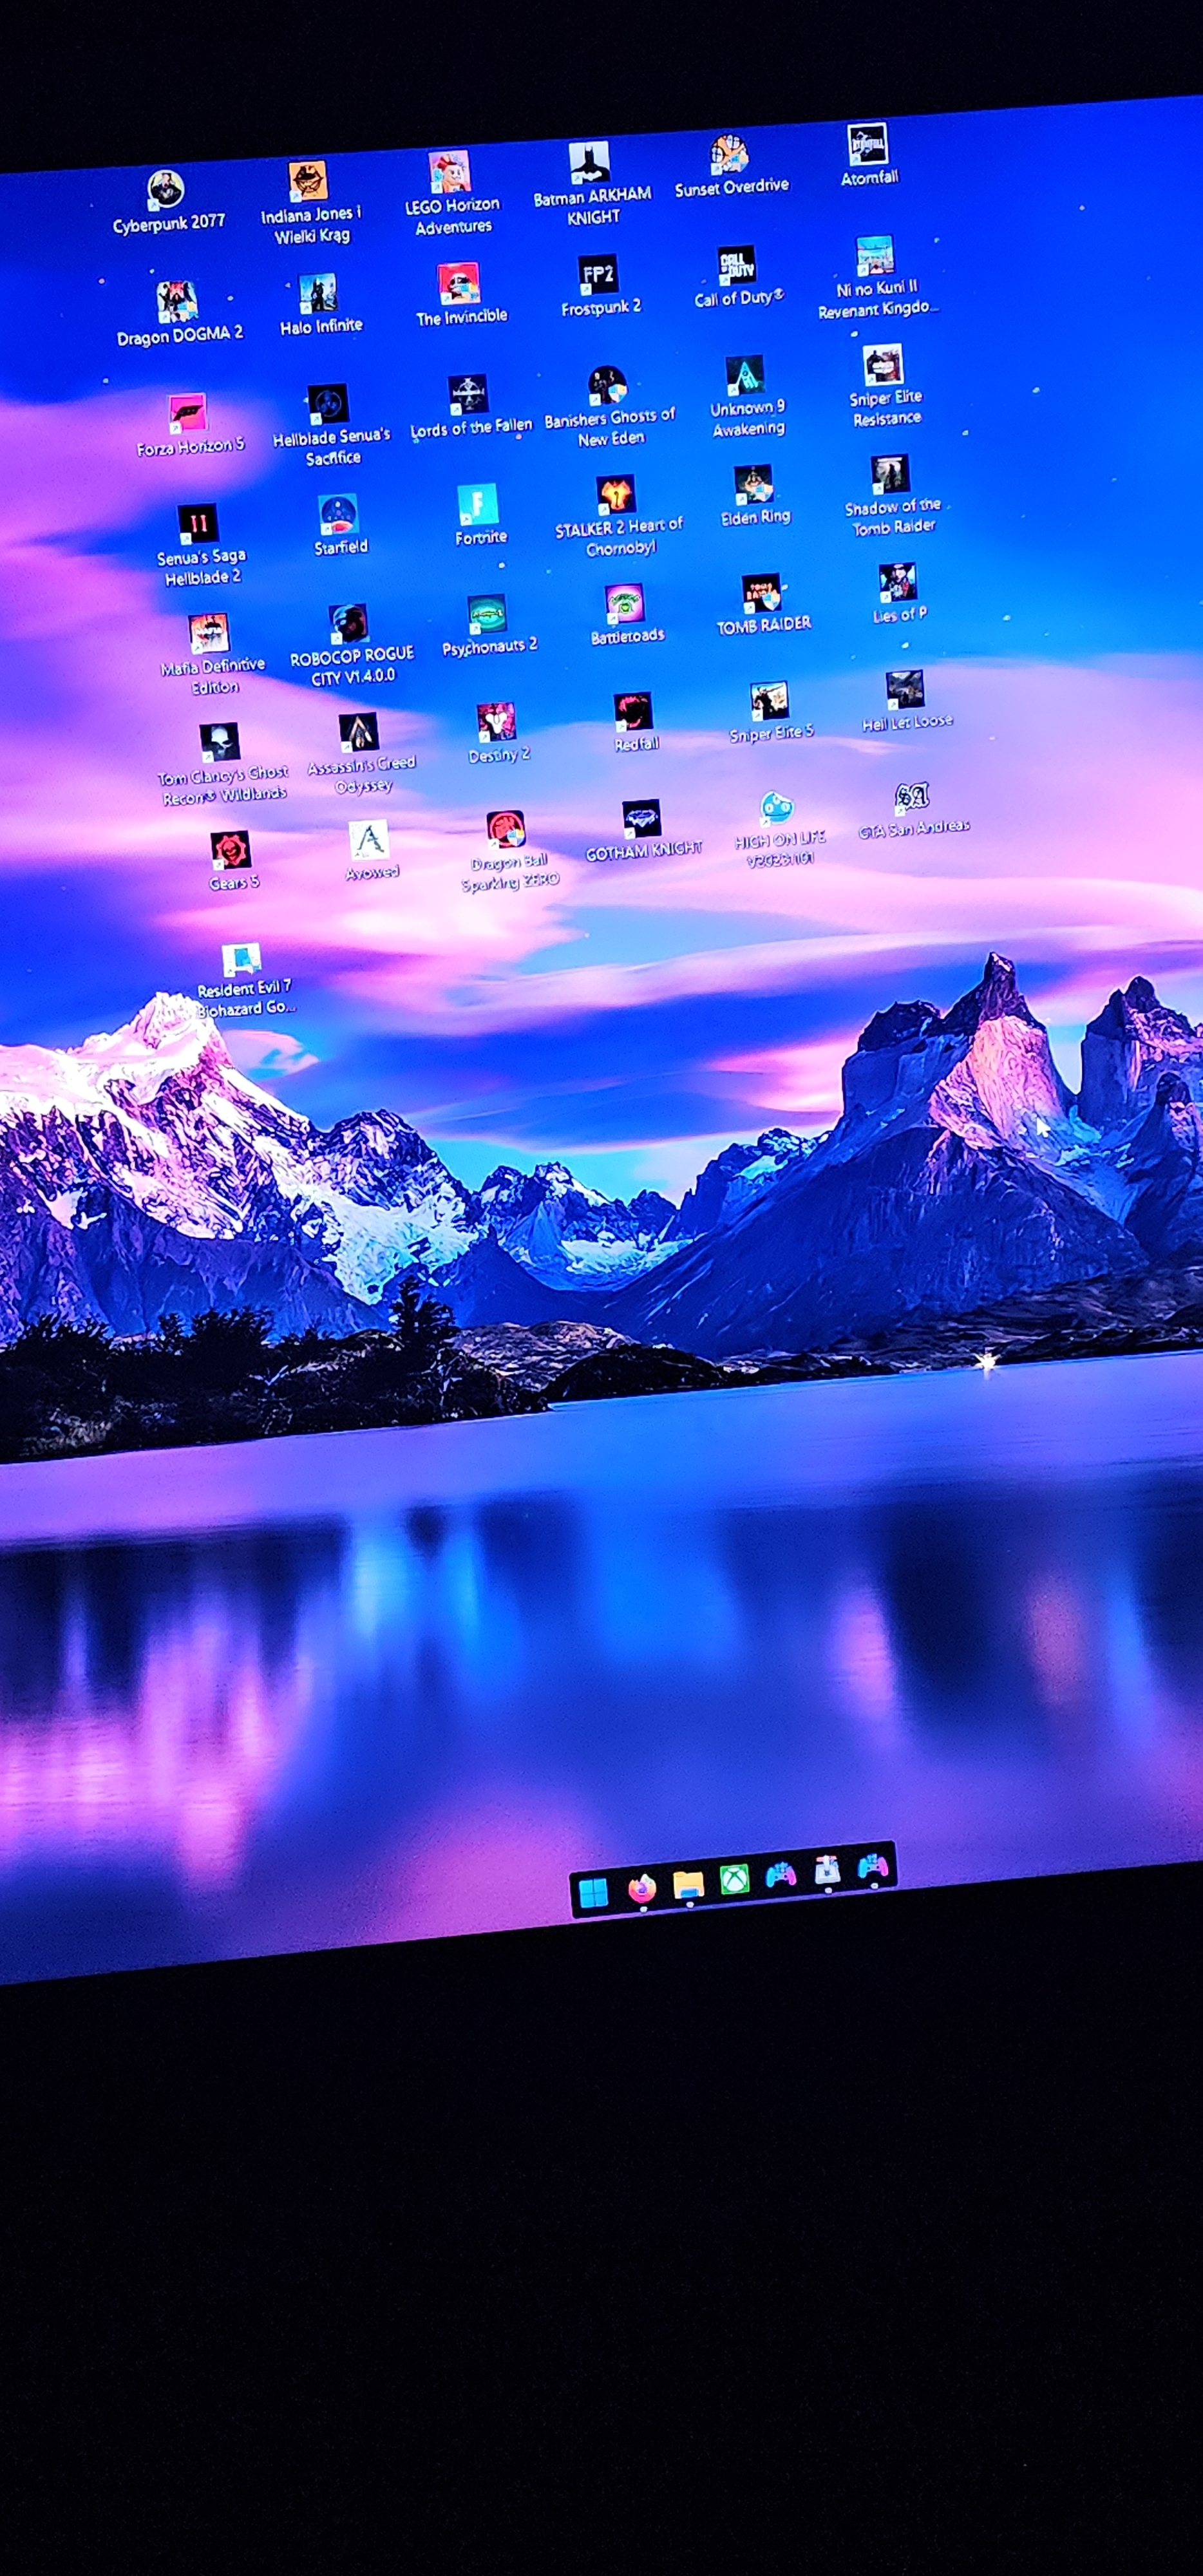Click the Hellblade Senua's Sacrifice icon
Image resolution: width=1203 pixels, height=2576 pixels.
pos(328,404)
